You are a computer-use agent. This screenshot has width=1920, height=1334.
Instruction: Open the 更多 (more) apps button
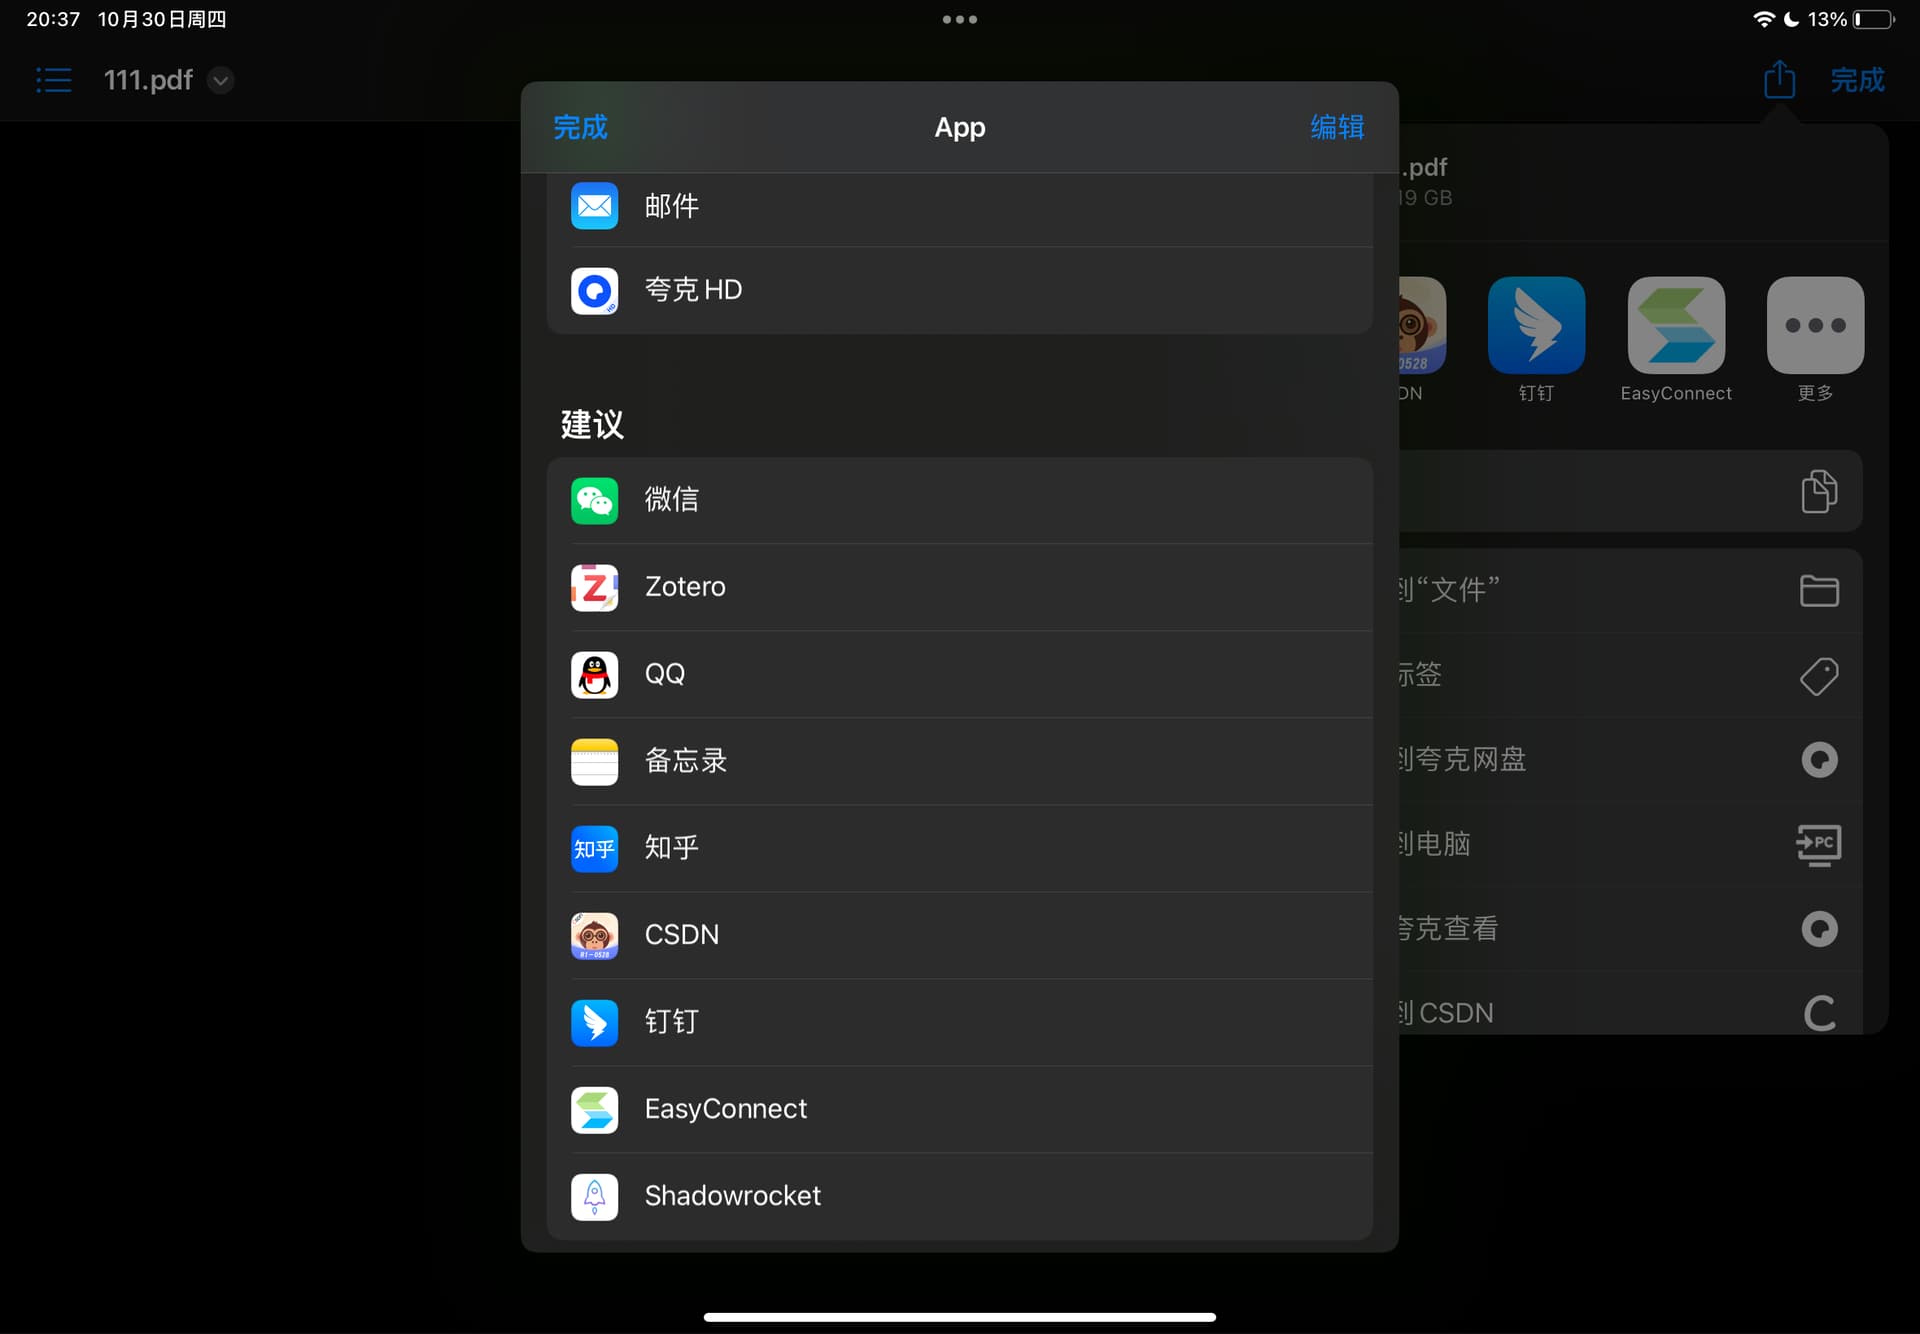tap(1815, 326)
